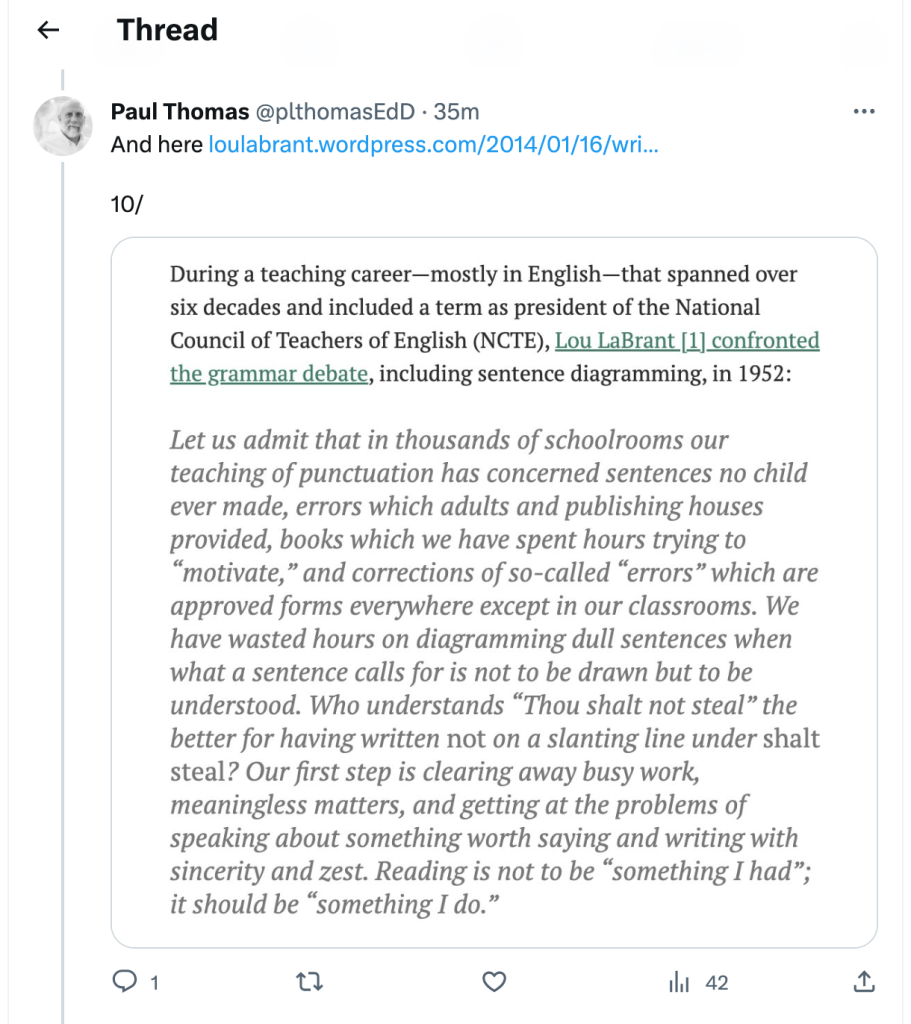Viewport: 911px width, 1024px height.
Task: Click the Paul Thomas display name
Action: point(180,112)
